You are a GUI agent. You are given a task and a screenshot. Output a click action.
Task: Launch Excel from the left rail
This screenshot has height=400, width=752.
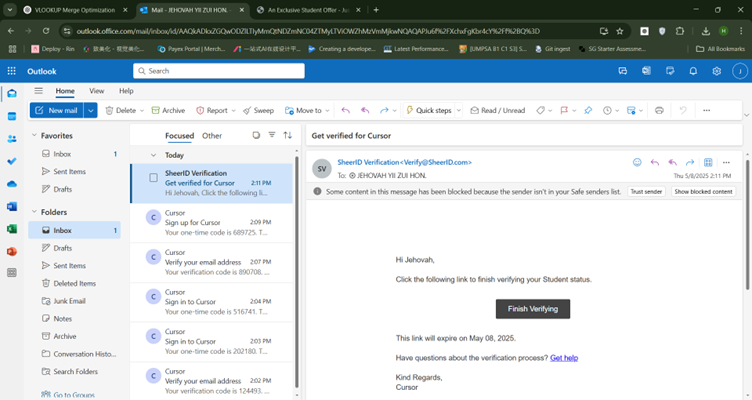point(12,229)
